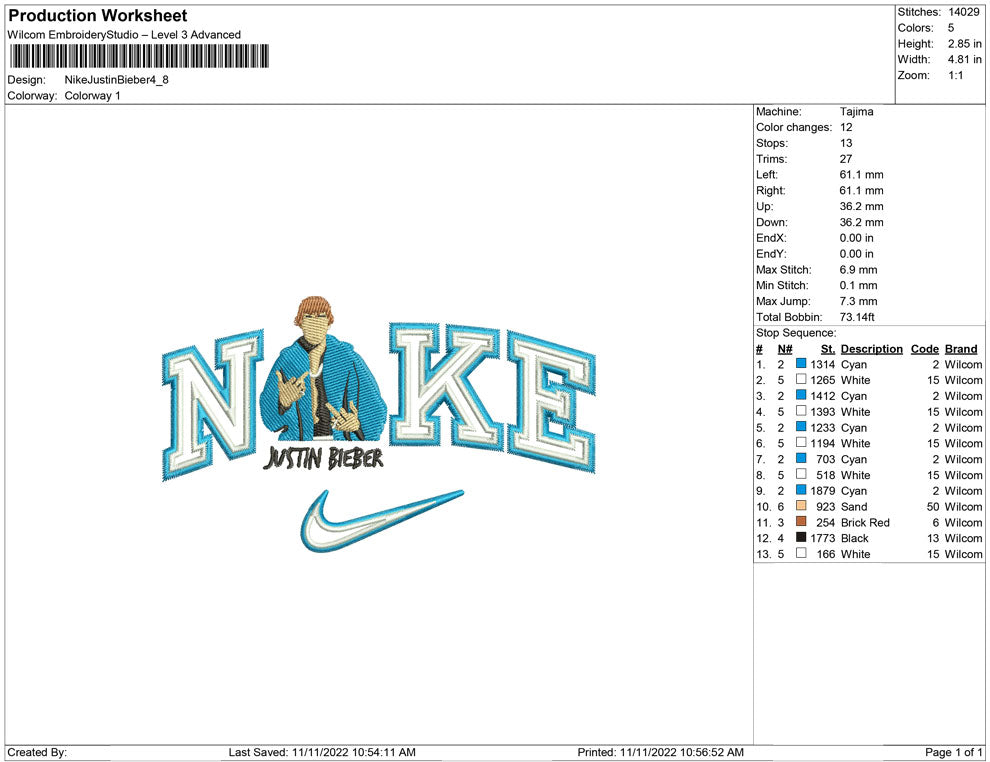
Task: Click the Max Jump value "7.3 mm"
Action: point(859,301)
